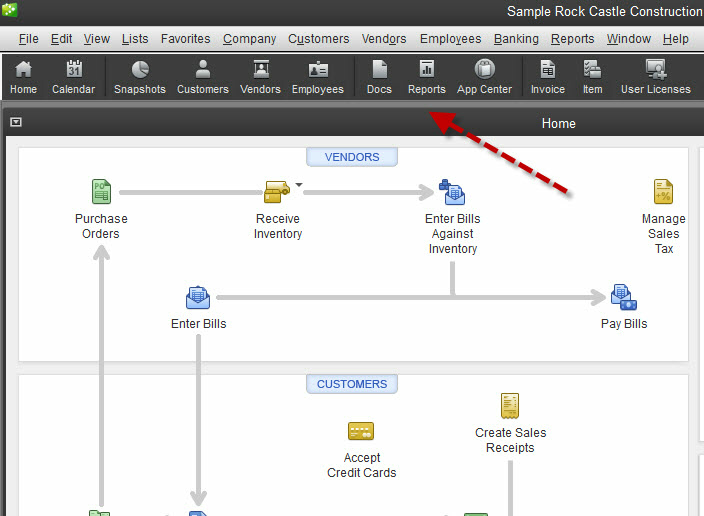Open the Home window control menu box
The height and width of the screenshot is (516, 704).
(16, 122)
